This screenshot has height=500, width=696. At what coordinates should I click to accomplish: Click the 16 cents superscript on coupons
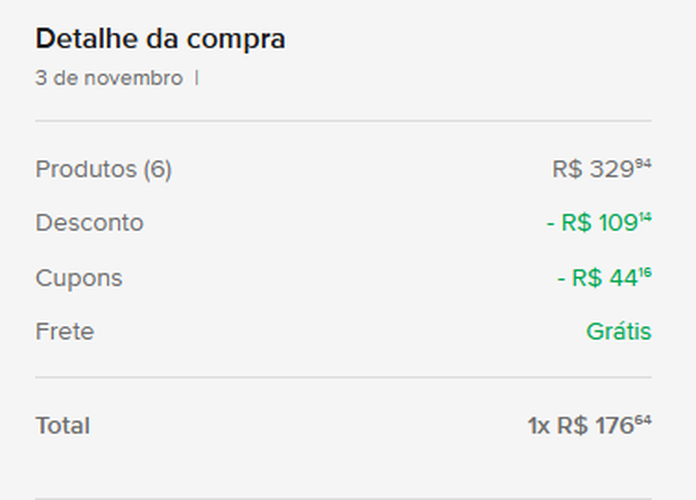(x=645, y=272)
